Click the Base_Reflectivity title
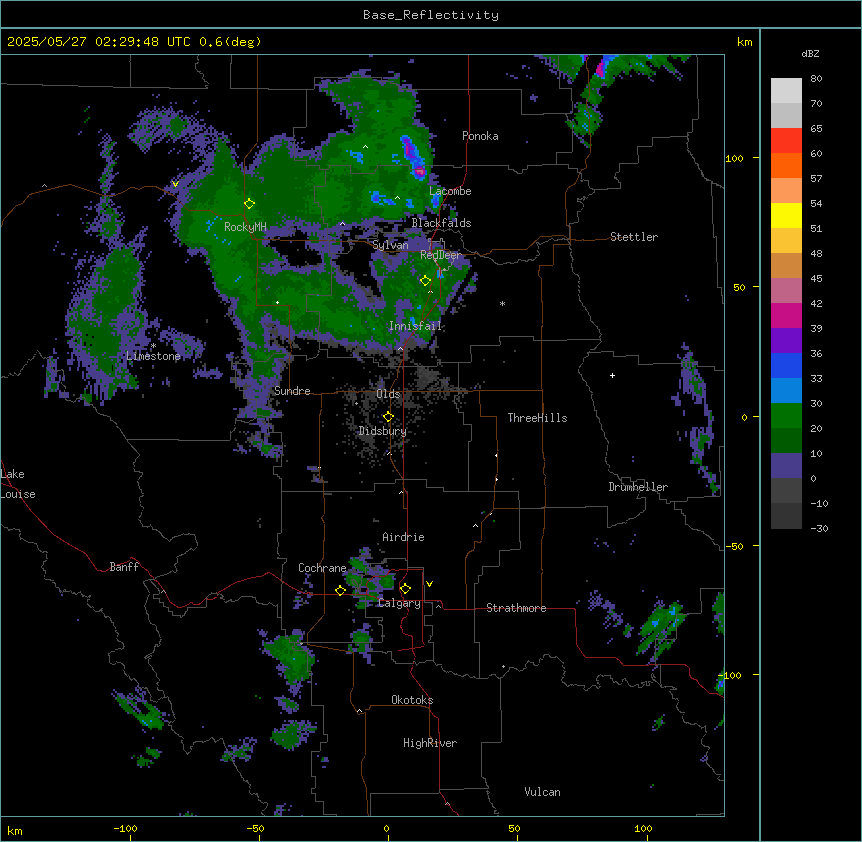The height and width of the screenshot is (842, 862). 431,15
